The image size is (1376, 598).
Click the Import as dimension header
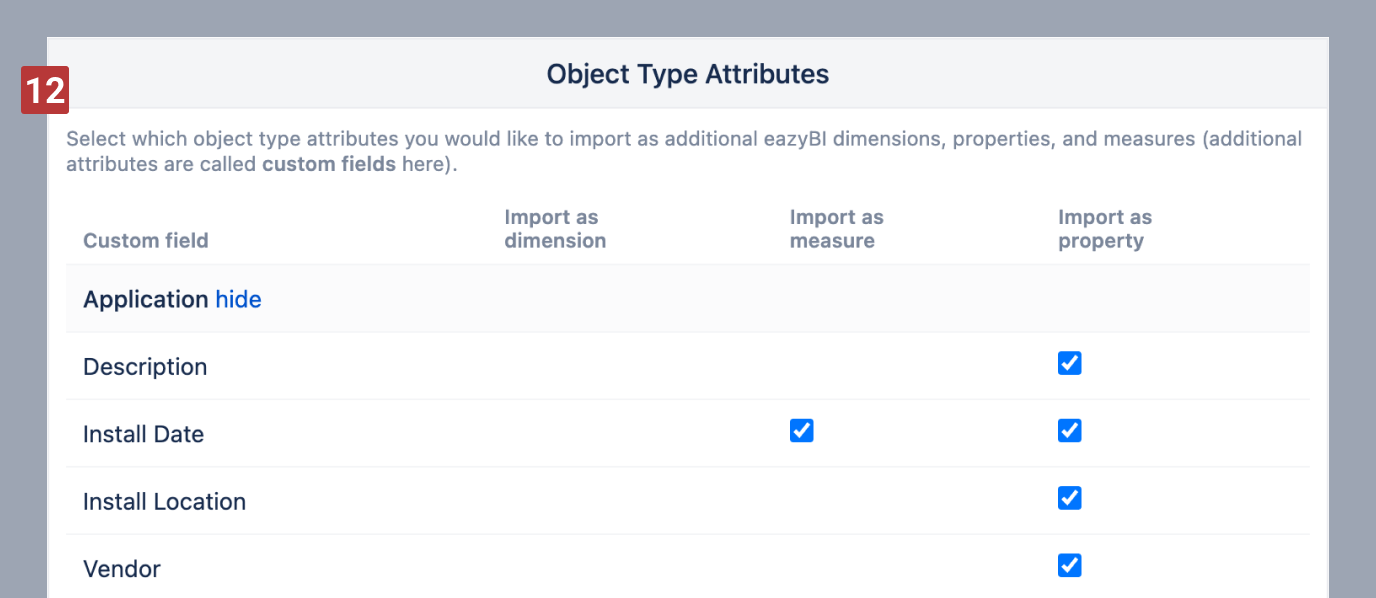pyautogui.click(x=555, y=229)
